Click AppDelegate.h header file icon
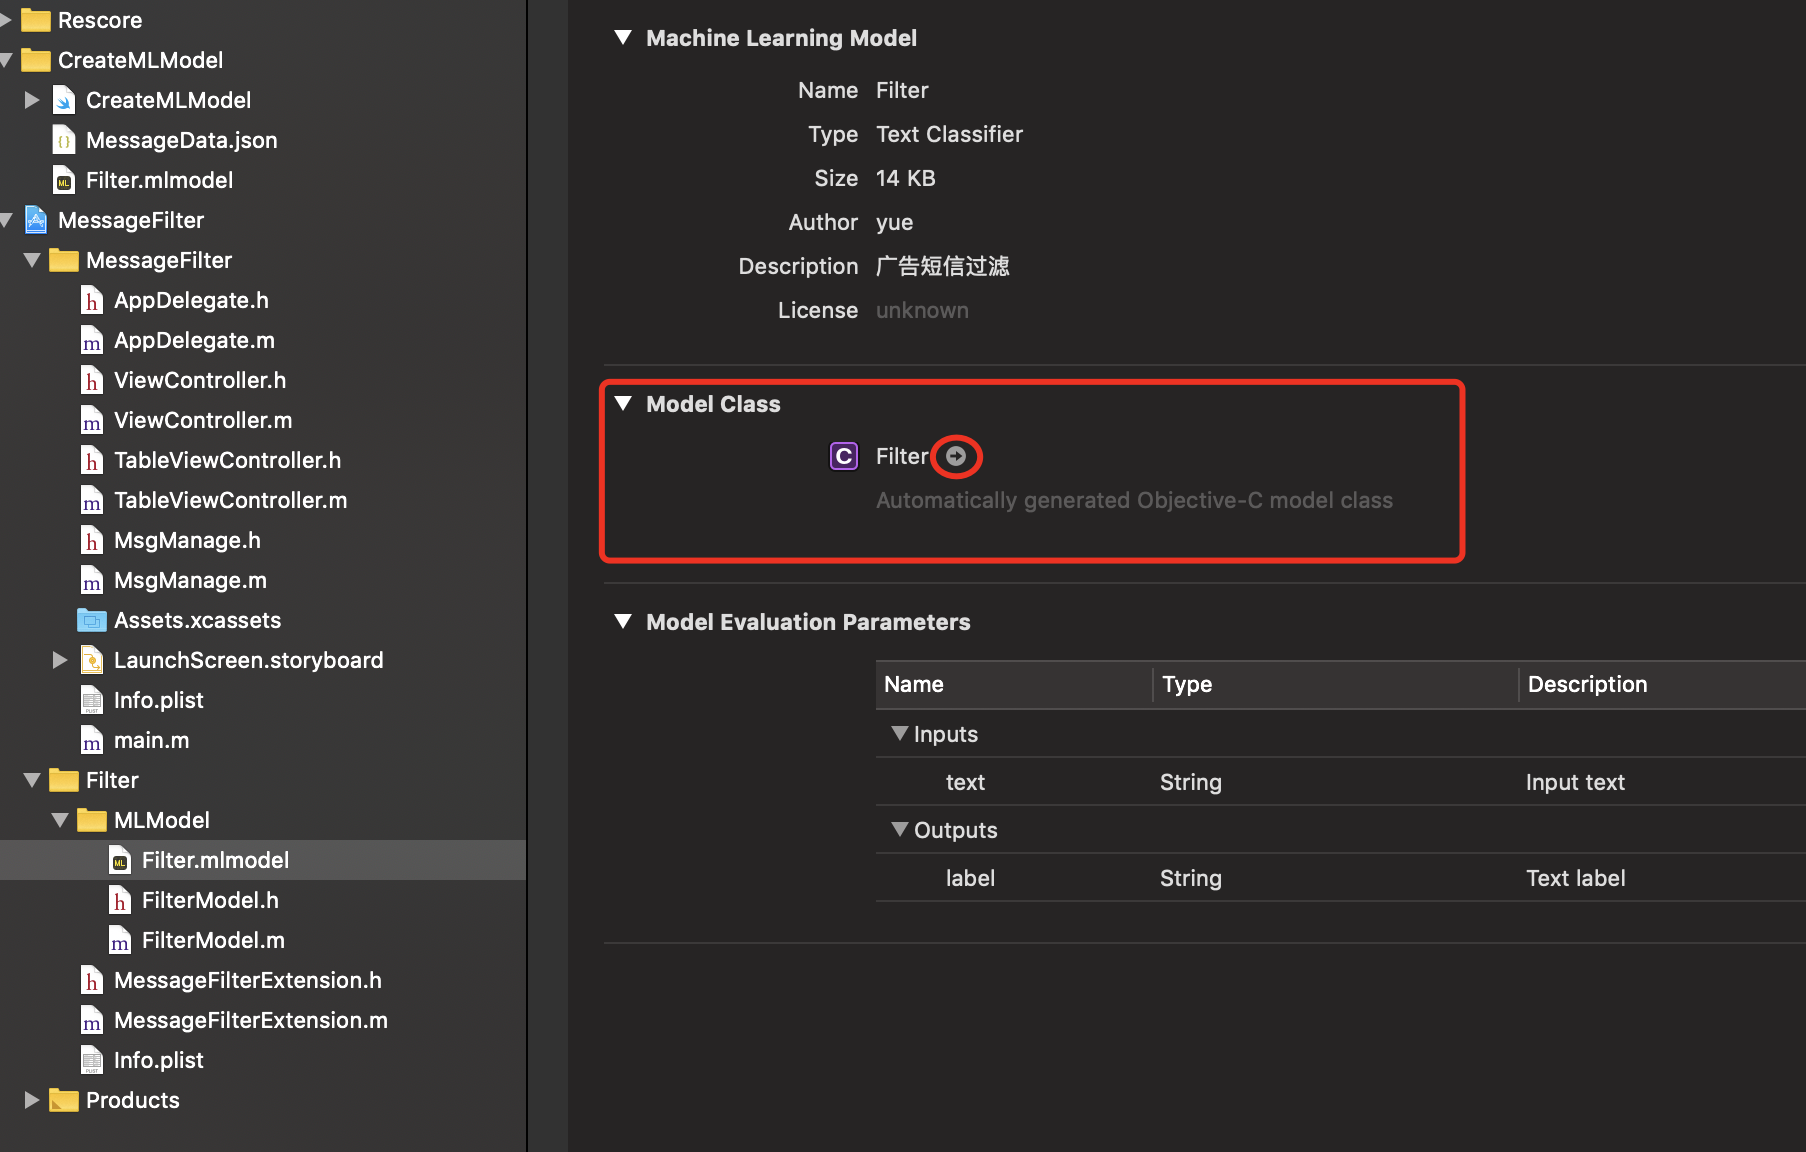Image resolution: width=1806 pixels, height=1152 pixels. [x=92, y=300]
